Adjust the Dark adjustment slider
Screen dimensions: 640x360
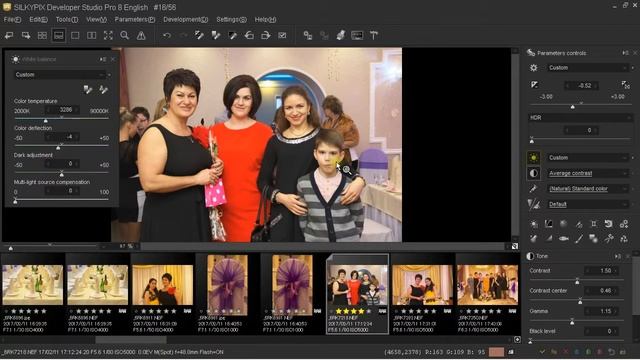(x=62, y=173)
